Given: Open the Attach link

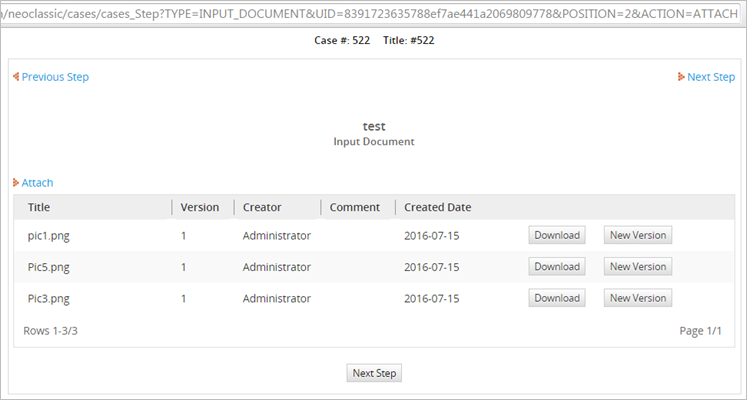Looking at the screenshot, I should [x=37, y=183].
